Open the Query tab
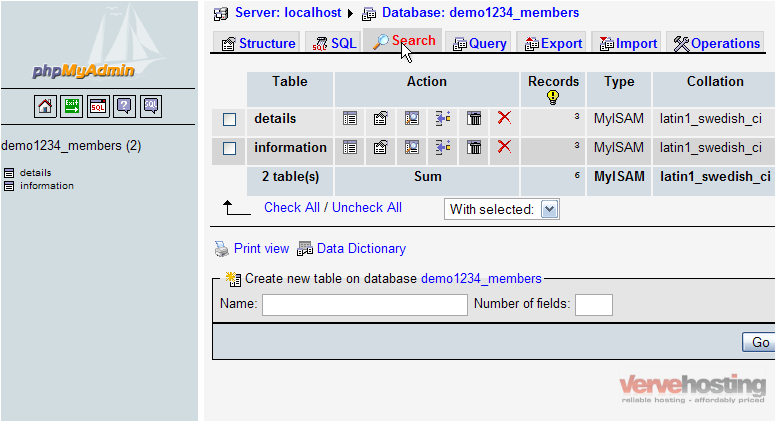Image resolution: width=776 pixels, height=422 pixels. 480,43
